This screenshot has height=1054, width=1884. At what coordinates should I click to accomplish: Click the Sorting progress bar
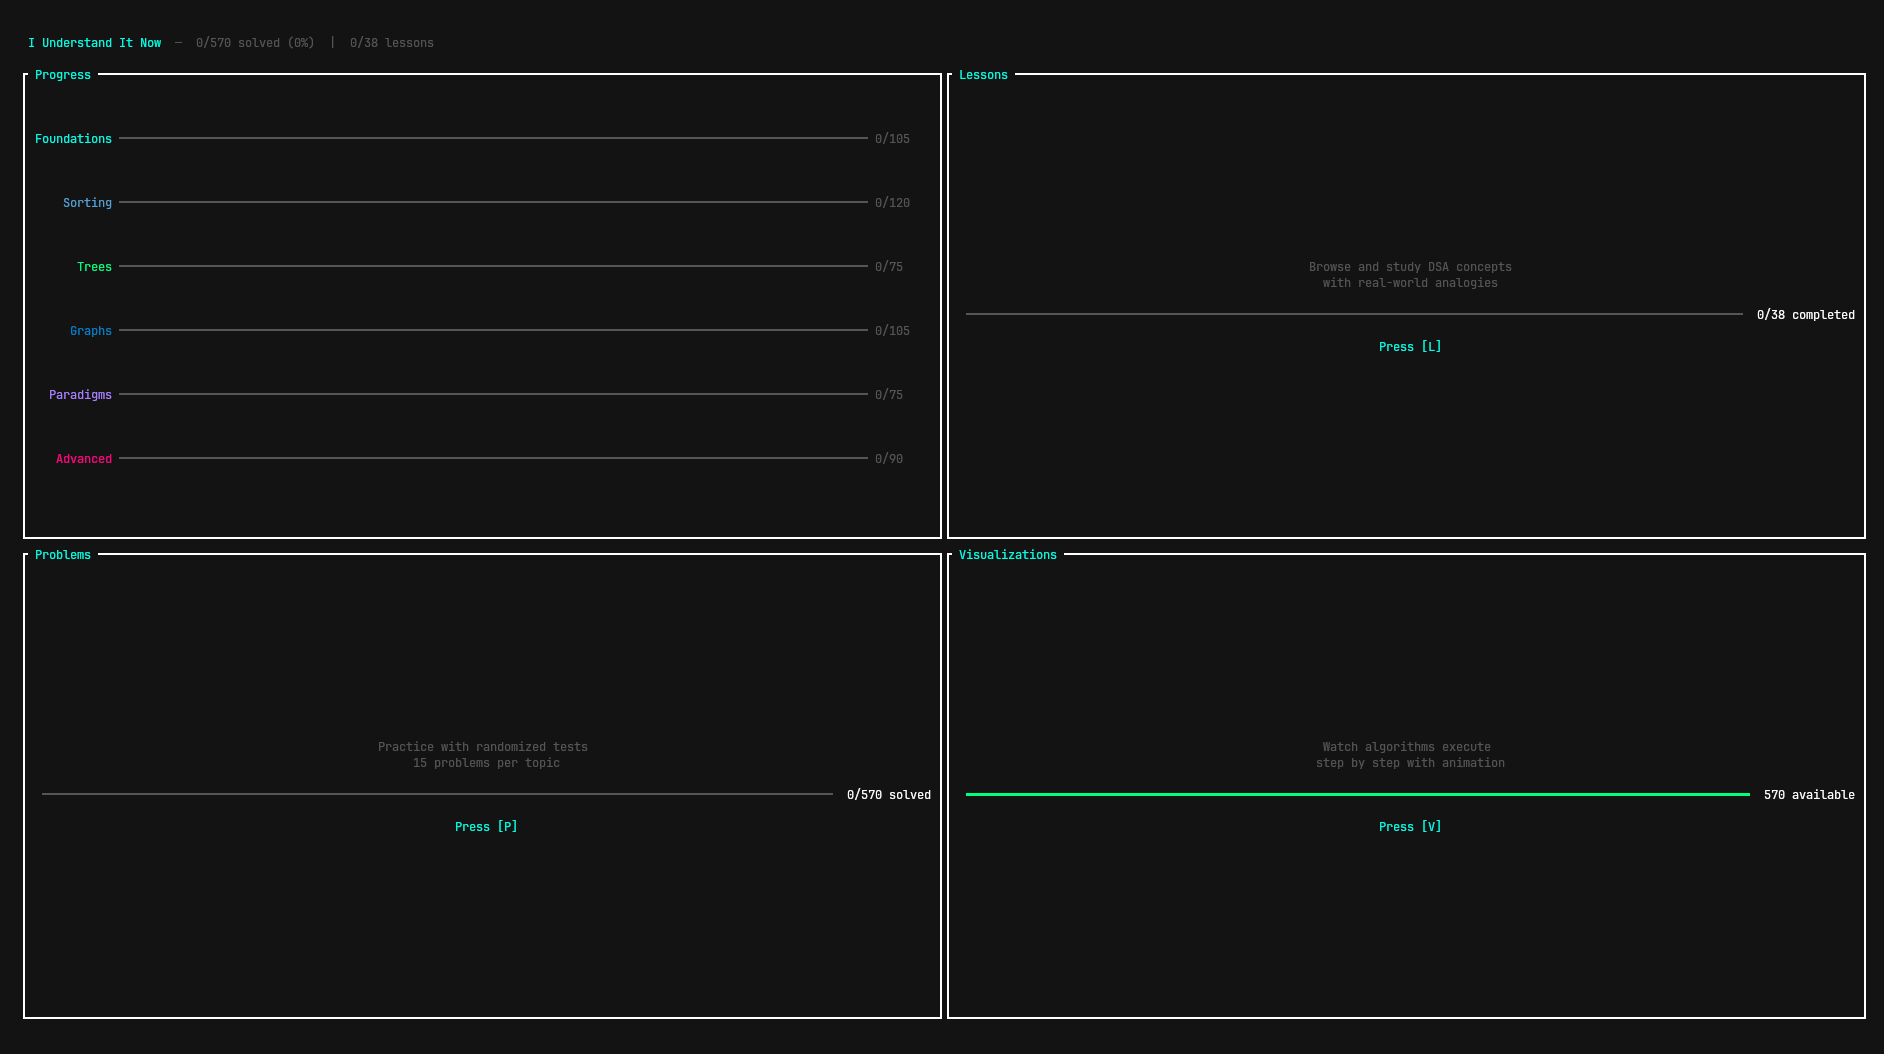point(493,202)
